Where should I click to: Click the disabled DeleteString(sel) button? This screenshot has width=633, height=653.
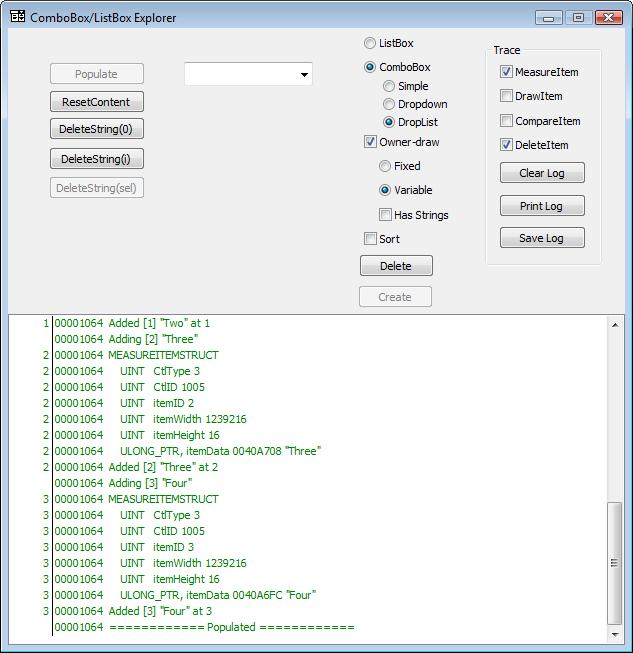[x=97, y=188]
